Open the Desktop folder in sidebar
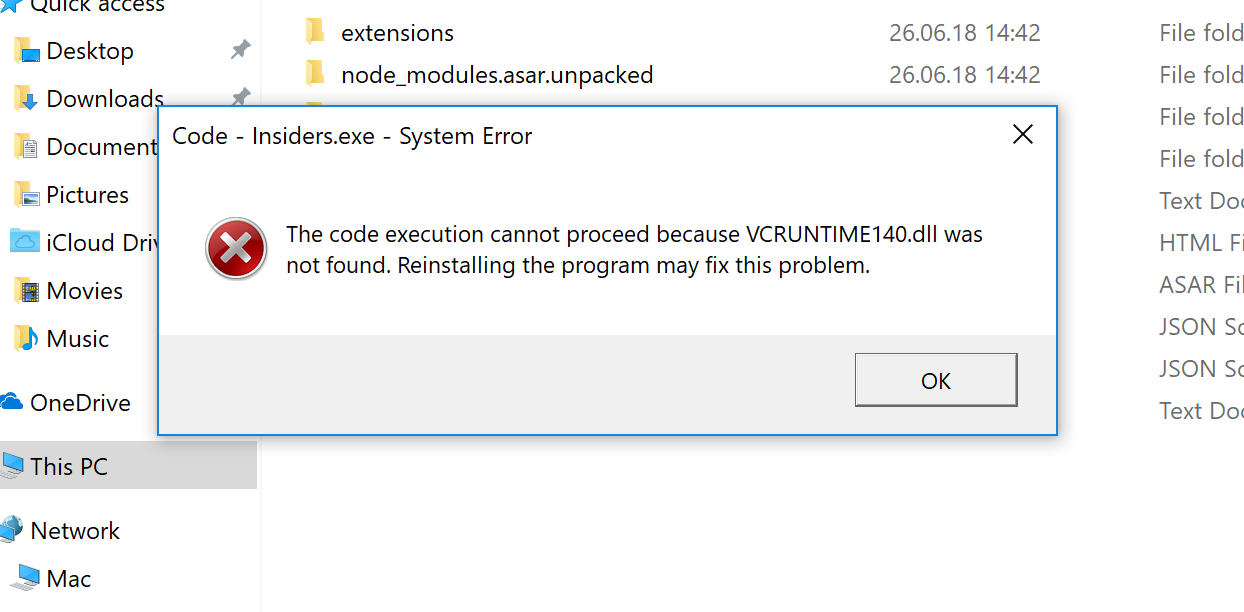Image resolution: width=1244 pixels, height=612 pixels. point(88,50)
